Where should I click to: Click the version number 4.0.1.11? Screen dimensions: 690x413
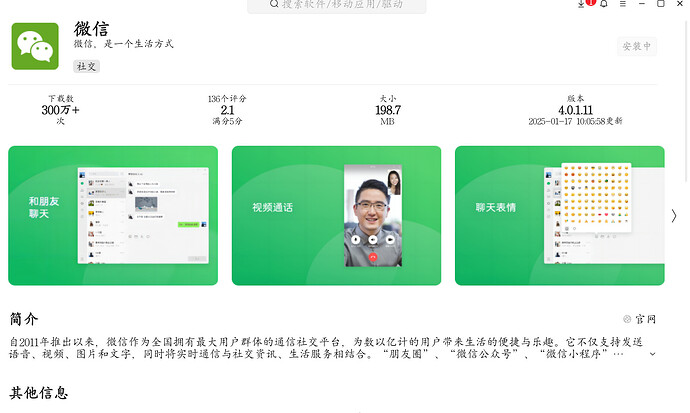tap(575, 110)
